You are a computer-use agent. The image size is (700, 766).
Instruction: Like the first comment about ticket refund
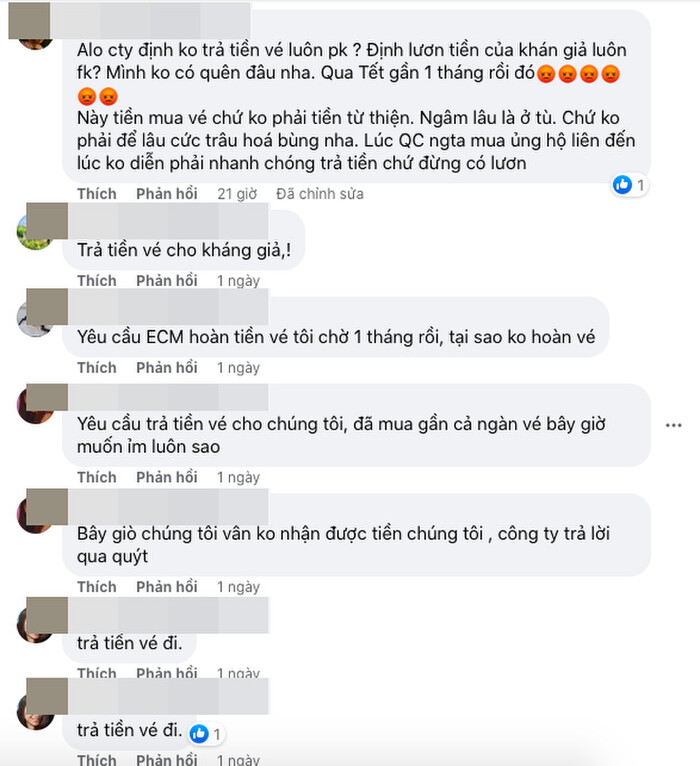[x=97, y=194]
